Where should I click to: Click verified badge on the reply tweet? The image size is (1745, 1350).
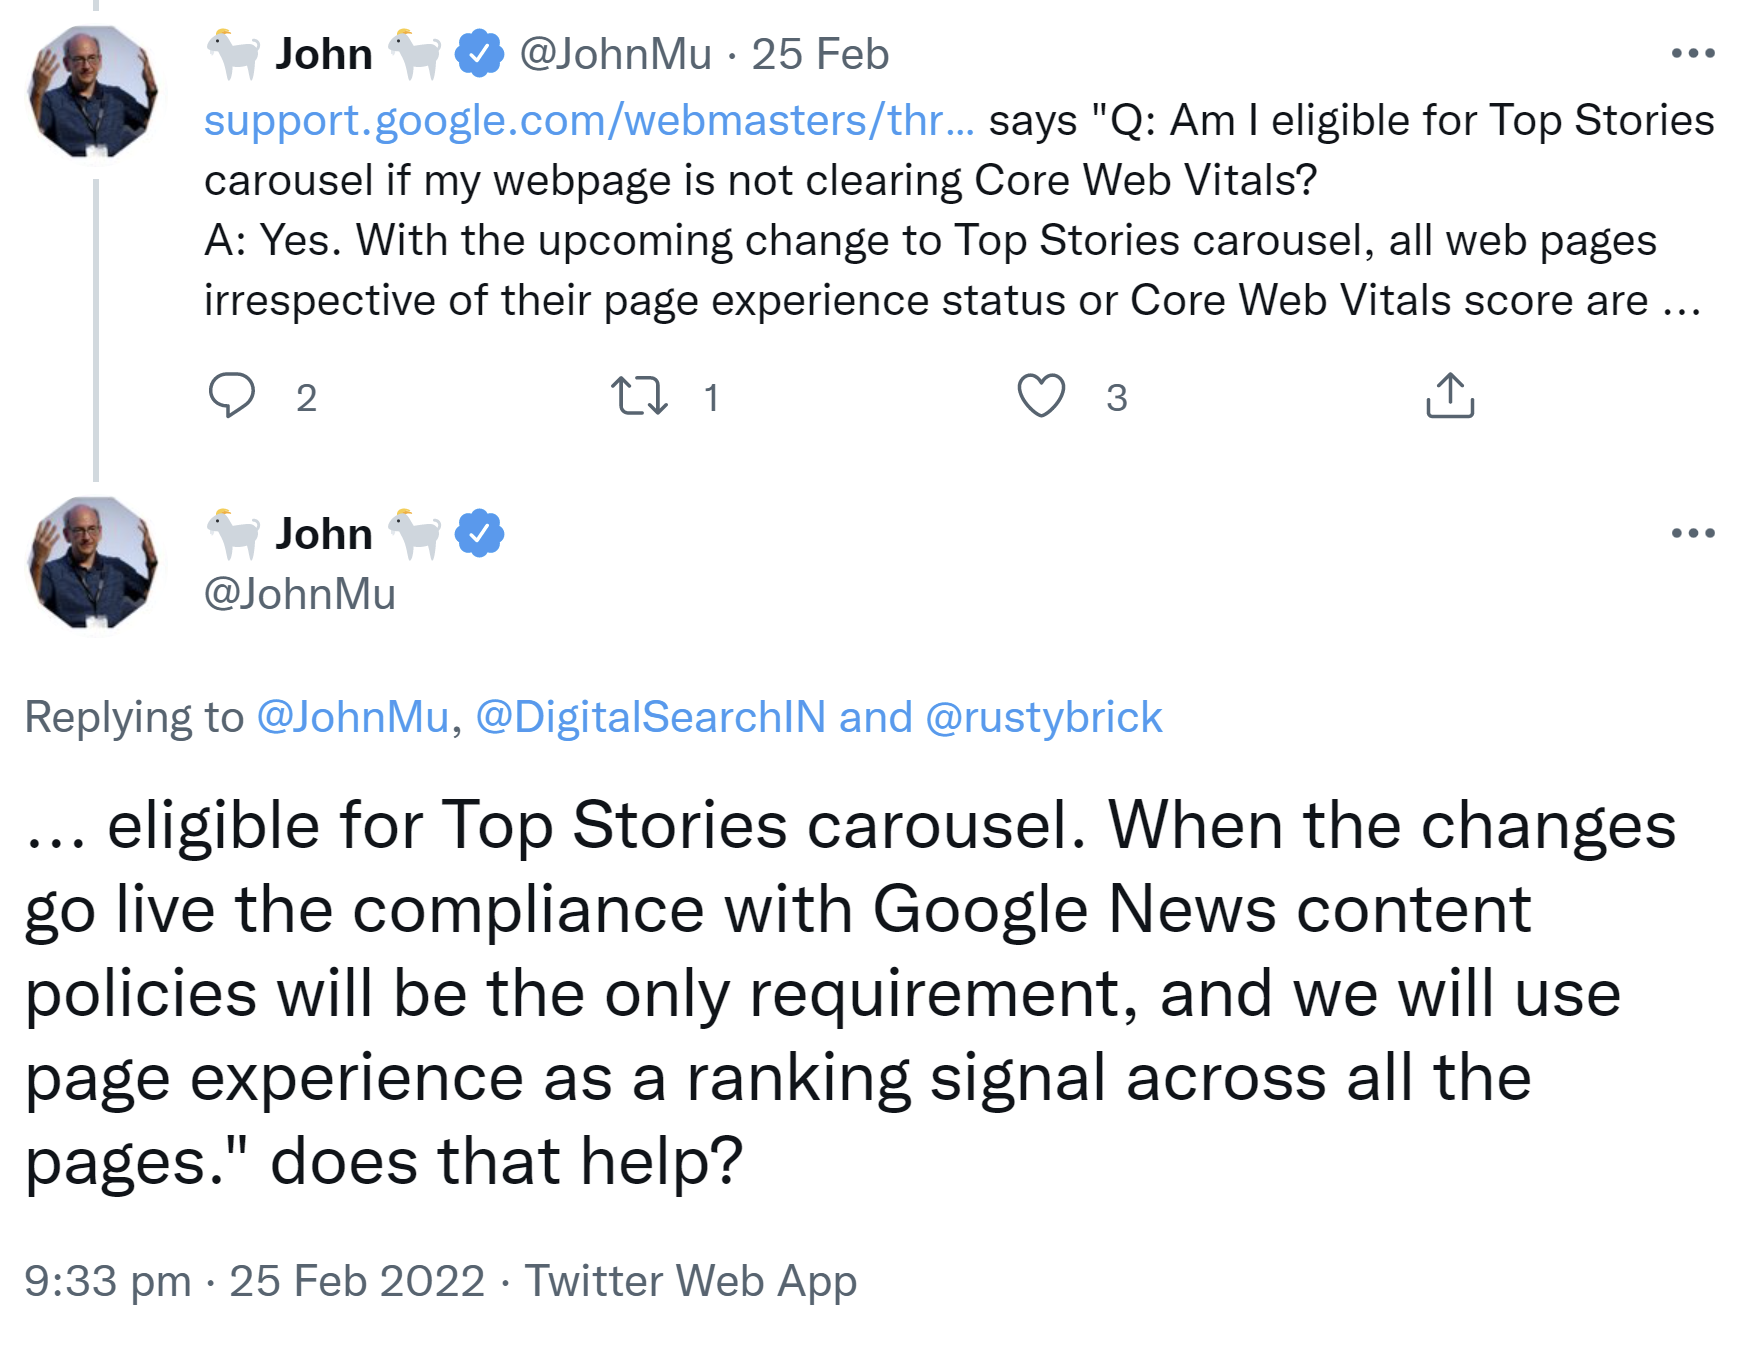tap(480, 534)
